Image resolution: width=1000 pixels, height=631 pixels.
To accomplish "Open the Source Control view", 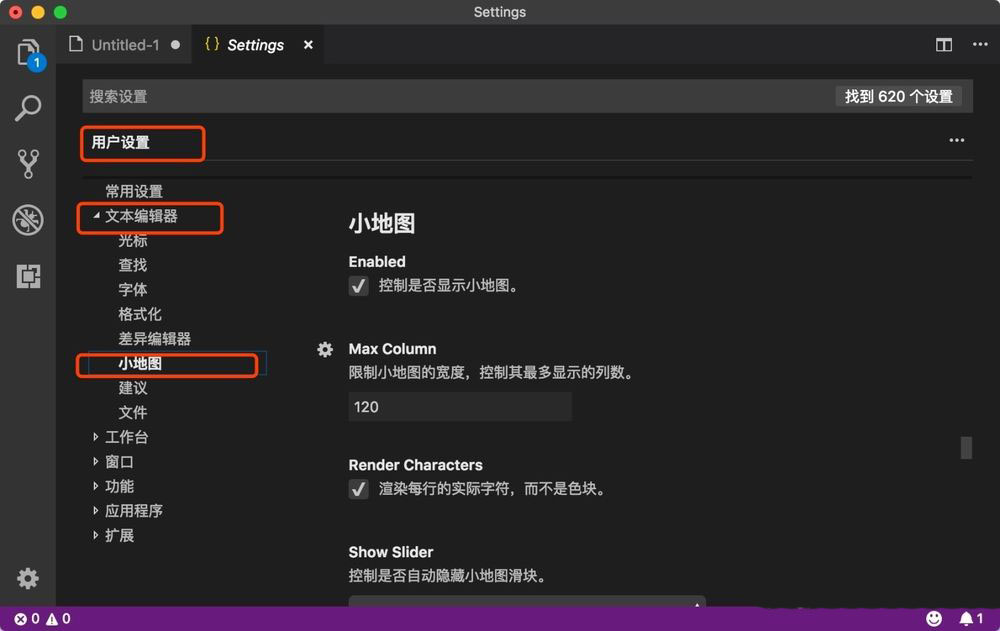I will [x=27, y=163].
